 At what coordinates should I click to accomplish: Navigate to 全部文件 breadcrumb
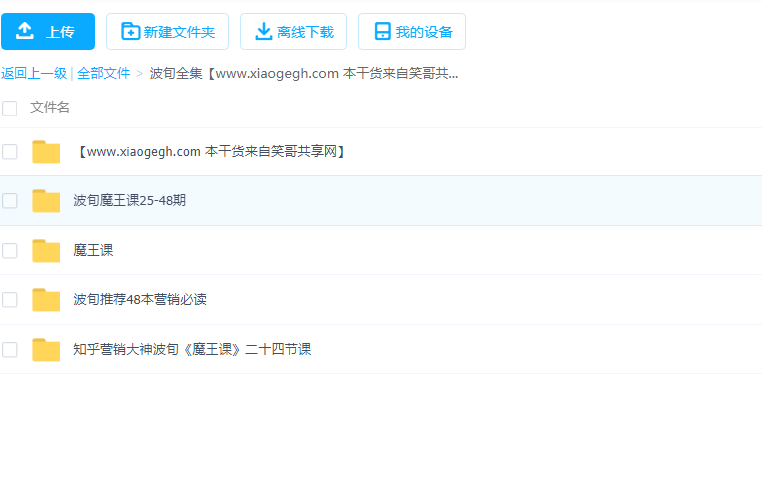(x=104, y=73)
